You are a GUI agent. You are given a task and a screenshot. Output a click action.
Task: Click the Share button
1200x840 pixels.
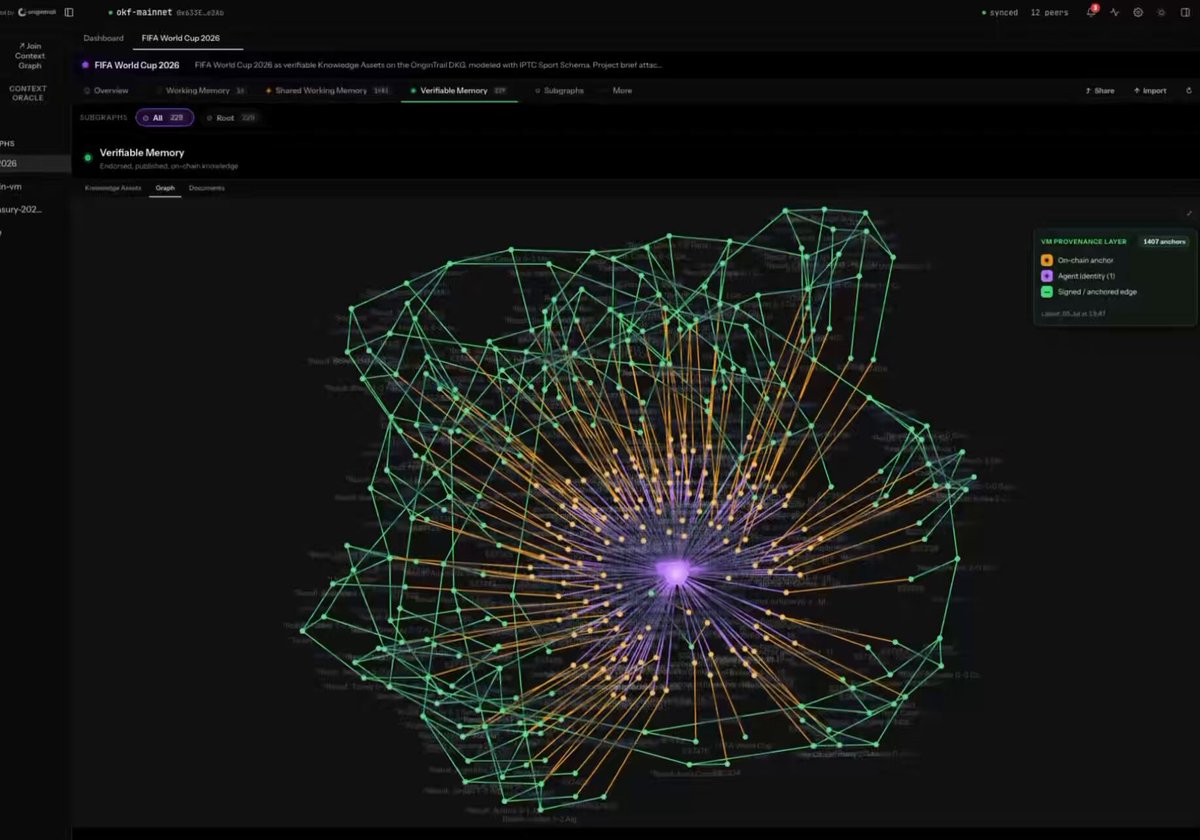click(x=1099, y=90)
